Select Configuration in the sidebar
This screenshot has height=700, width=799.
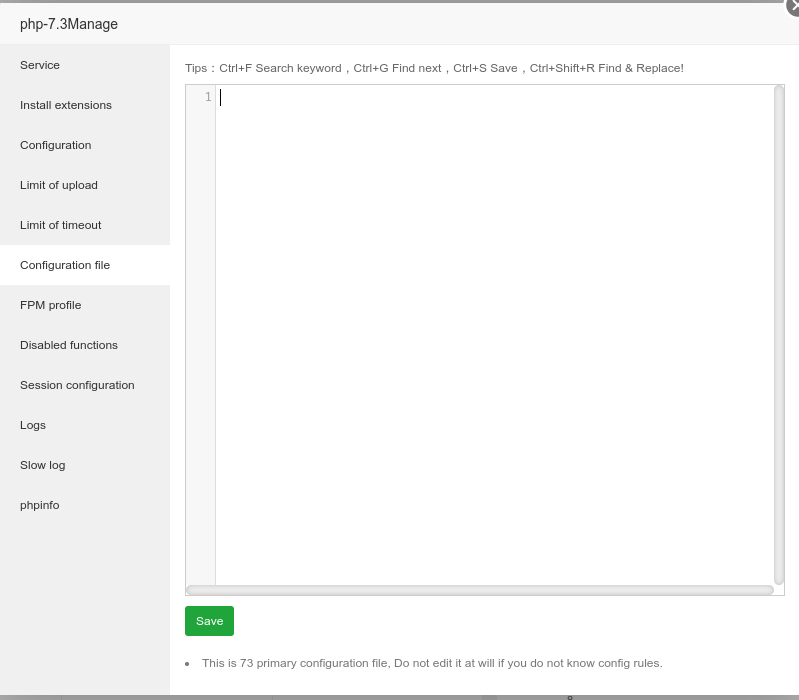pyautogui.click(x=56, y=145)
